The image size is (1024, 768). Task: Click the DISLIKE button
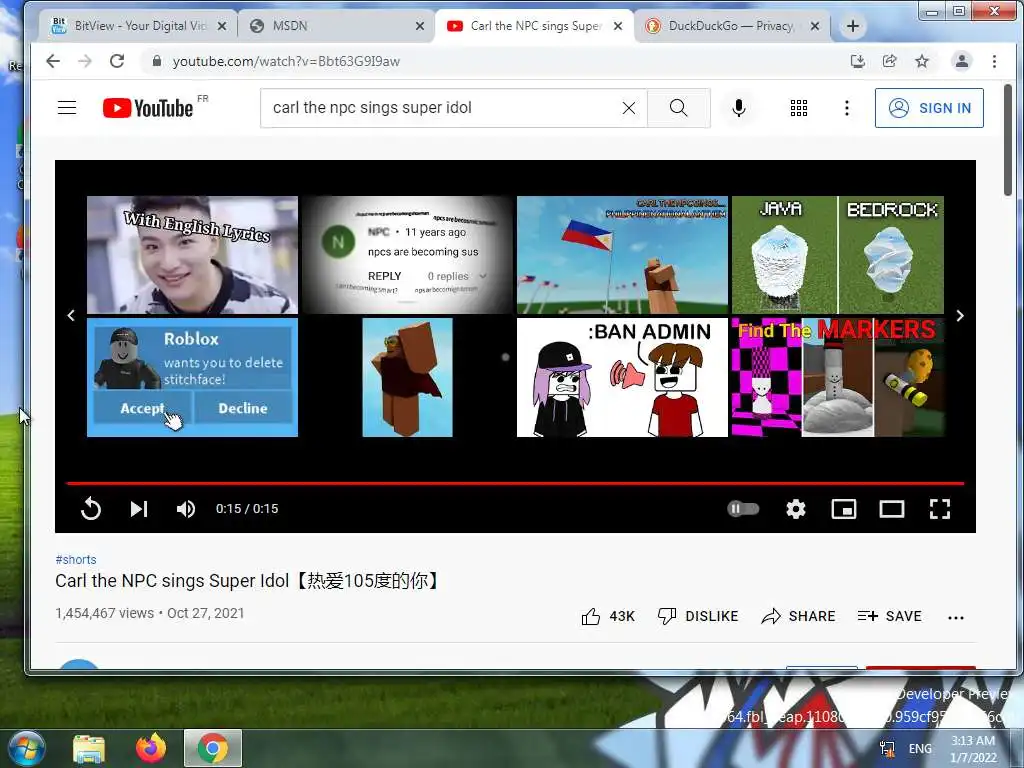(x=697, y=616)
